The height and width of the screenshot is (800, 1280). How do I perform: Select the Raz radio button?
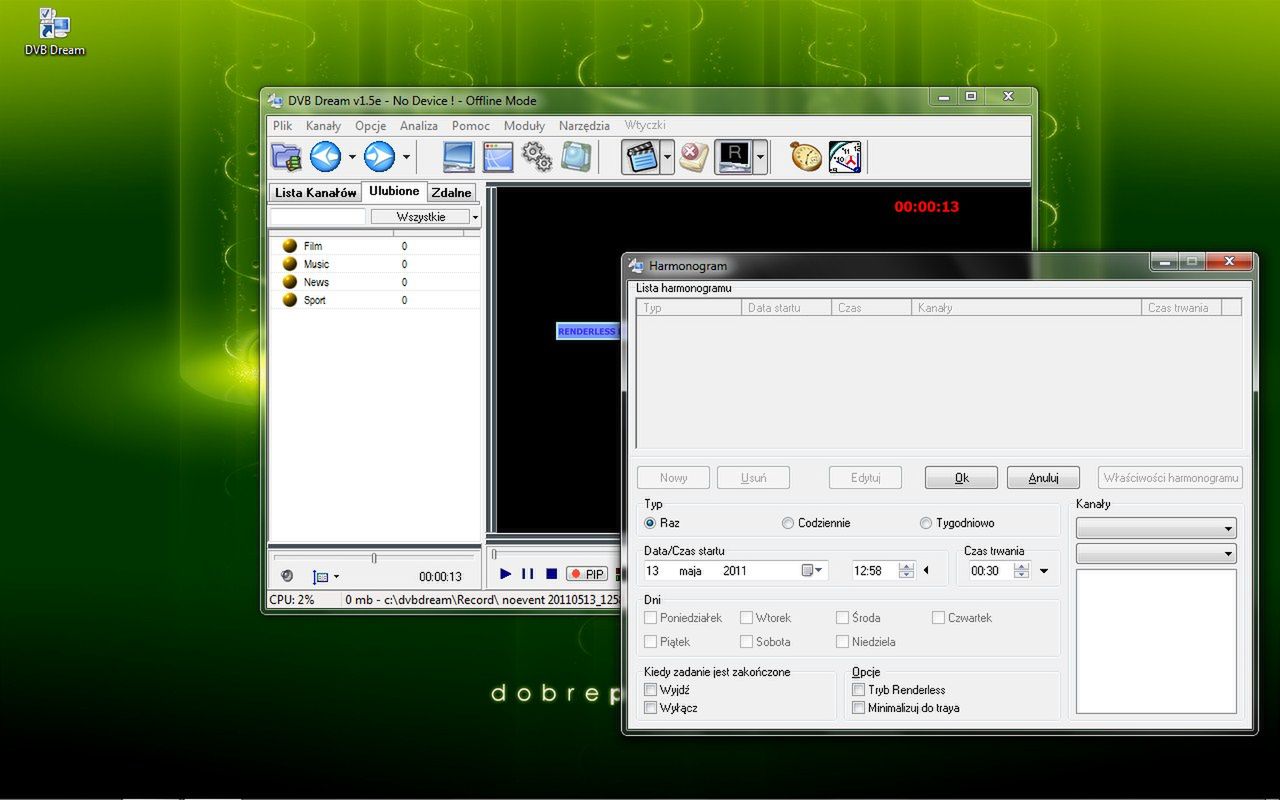coord(651,523)
